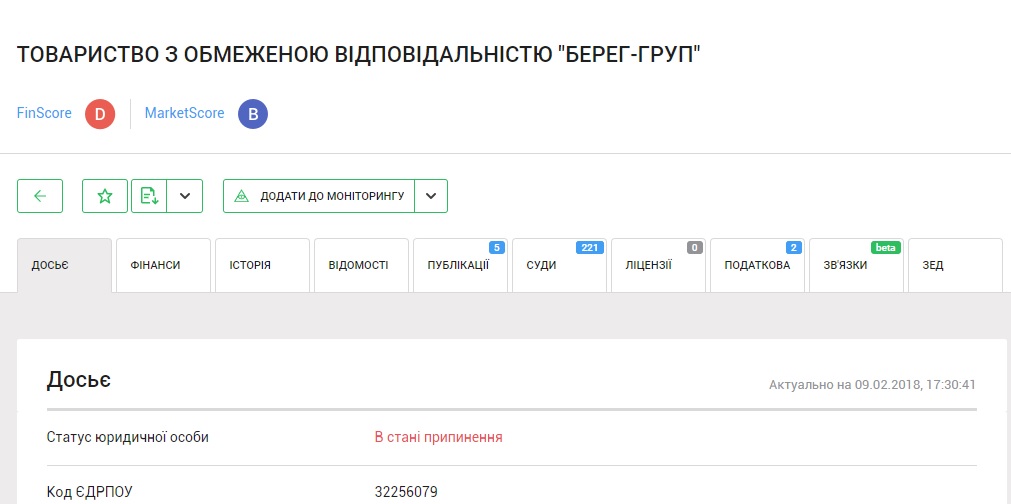Viewport: 1011px width, 504px height.
Task: Select the ЗЕД tab
Action: click(x=953, y=266)
